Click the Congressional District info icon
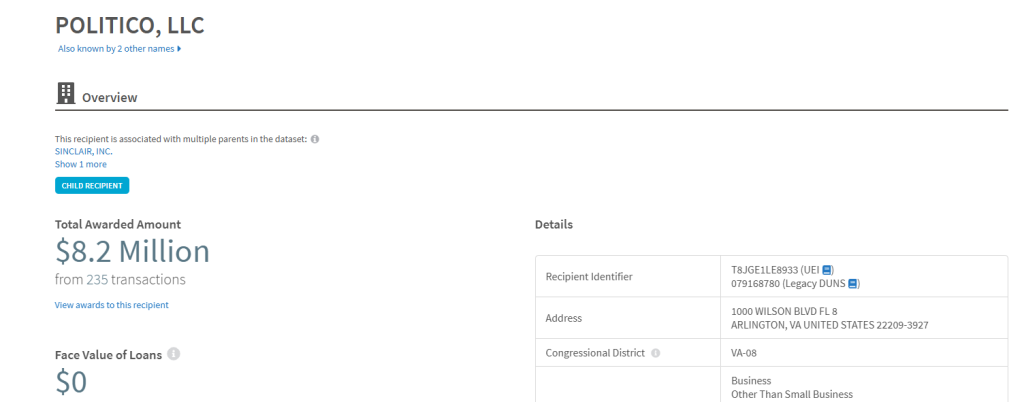Viewport: 1024px width, 402px height. pos(655,353)
